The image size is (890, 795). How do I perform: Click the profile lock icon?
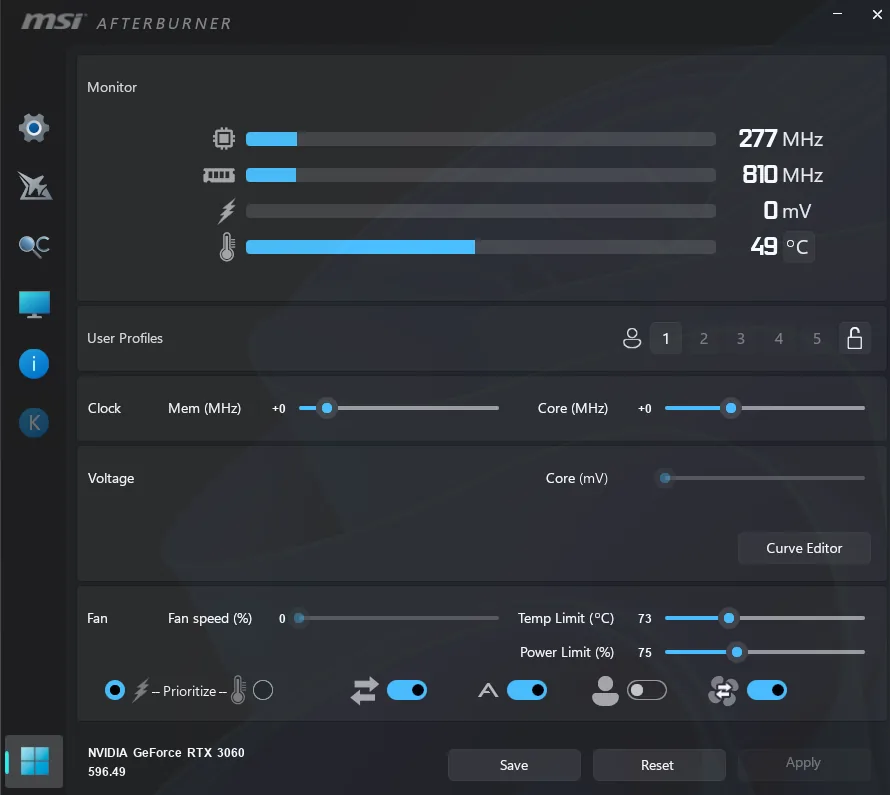pos(855,338)
